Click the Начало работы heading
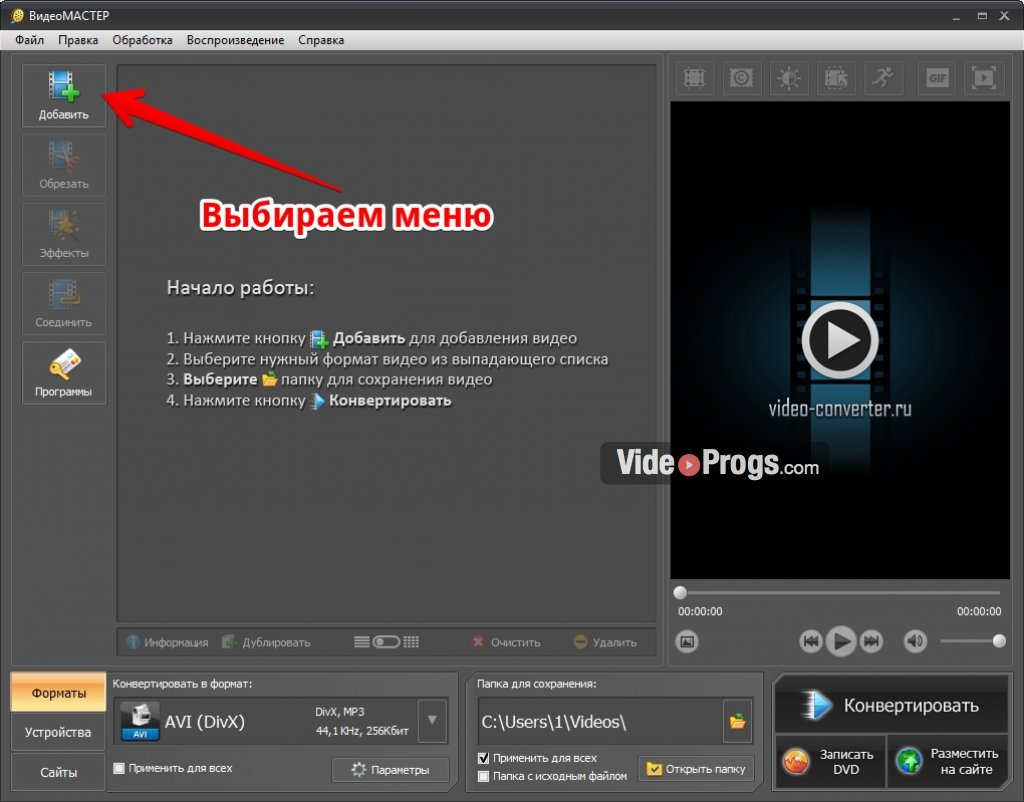 pos(240,287)
